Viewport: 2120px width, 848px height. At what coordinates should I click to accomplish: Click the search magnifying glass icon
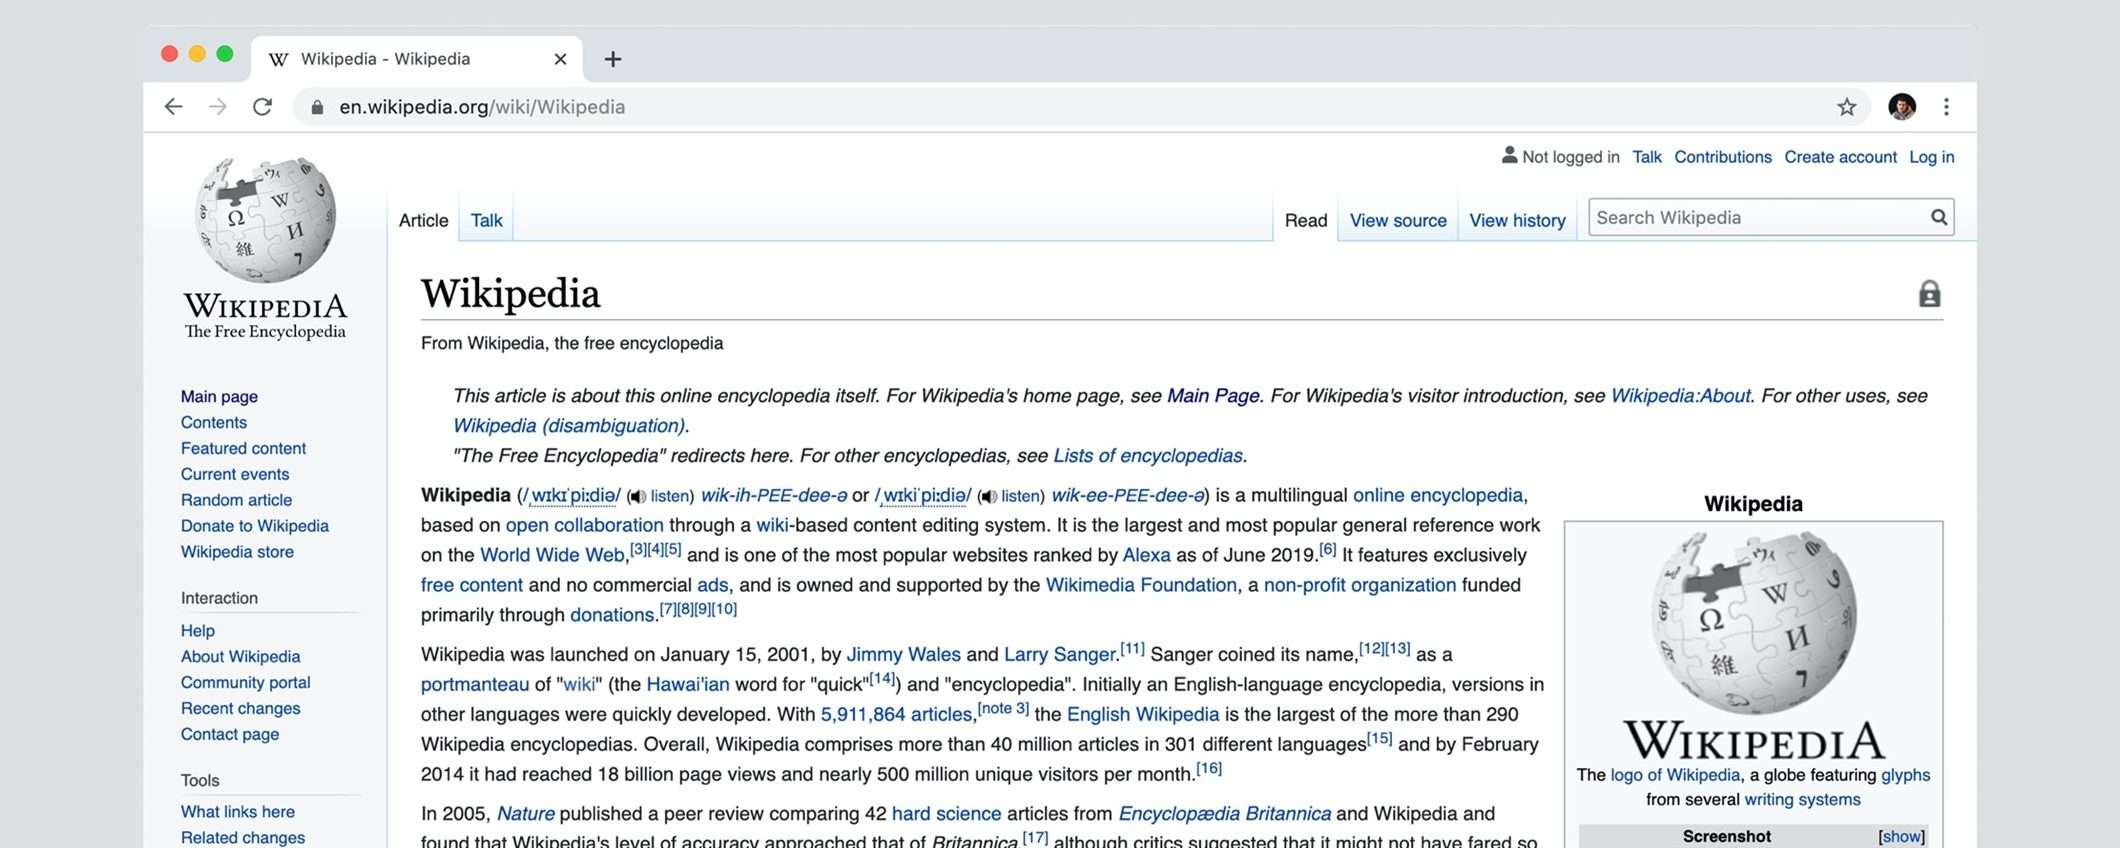(x=1938, y=218)
